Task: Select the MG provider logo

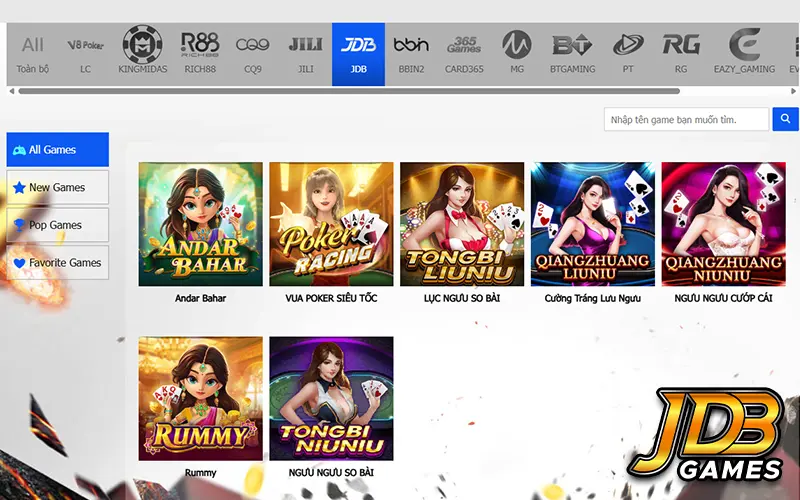Action: click(x=517, y=44)
